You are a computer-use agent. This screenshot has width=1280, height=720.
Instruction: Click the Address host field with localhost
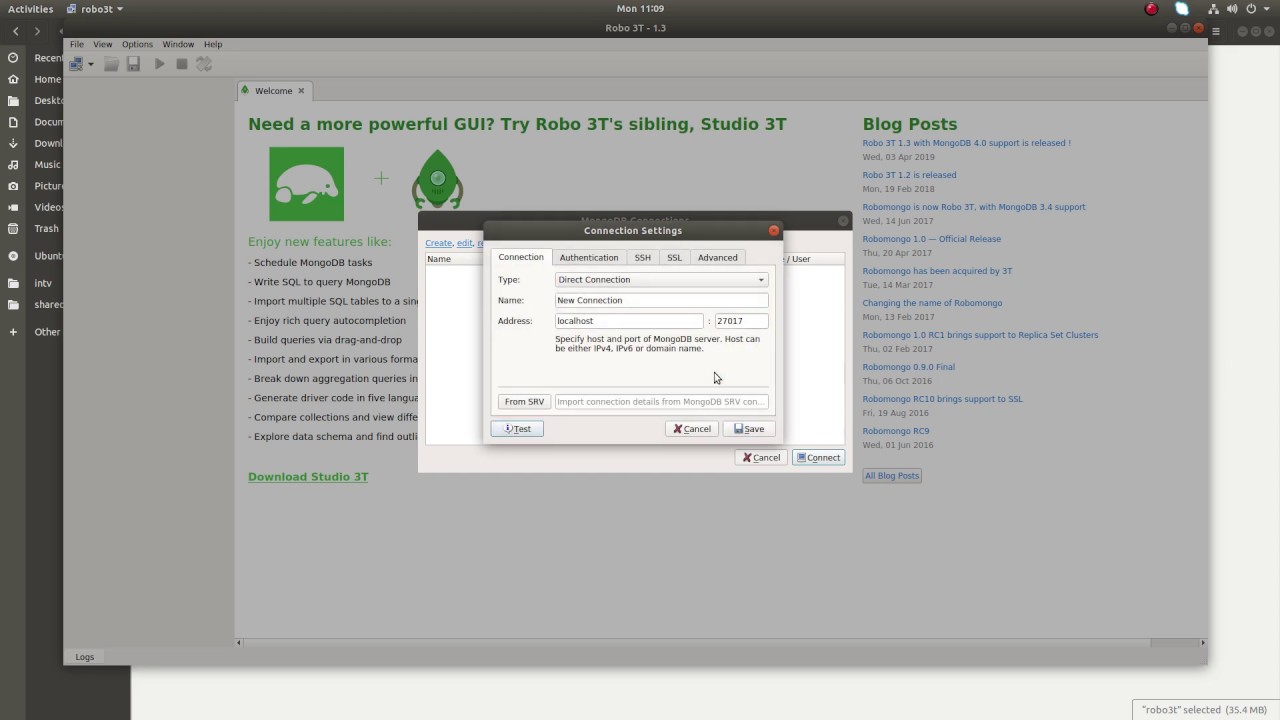pyautogui.click(x=629, y=321)
